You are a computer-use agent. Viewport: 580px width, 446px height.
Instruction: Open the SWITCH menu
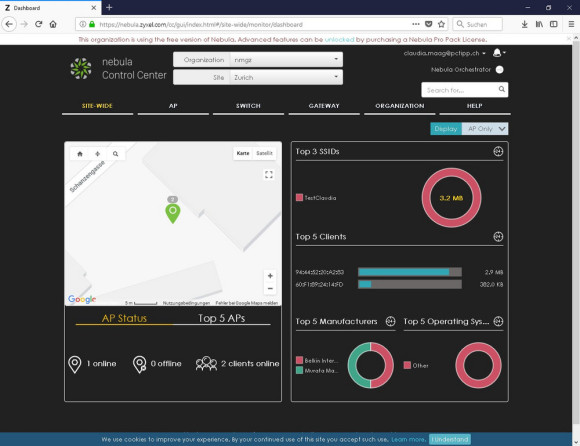248,106
